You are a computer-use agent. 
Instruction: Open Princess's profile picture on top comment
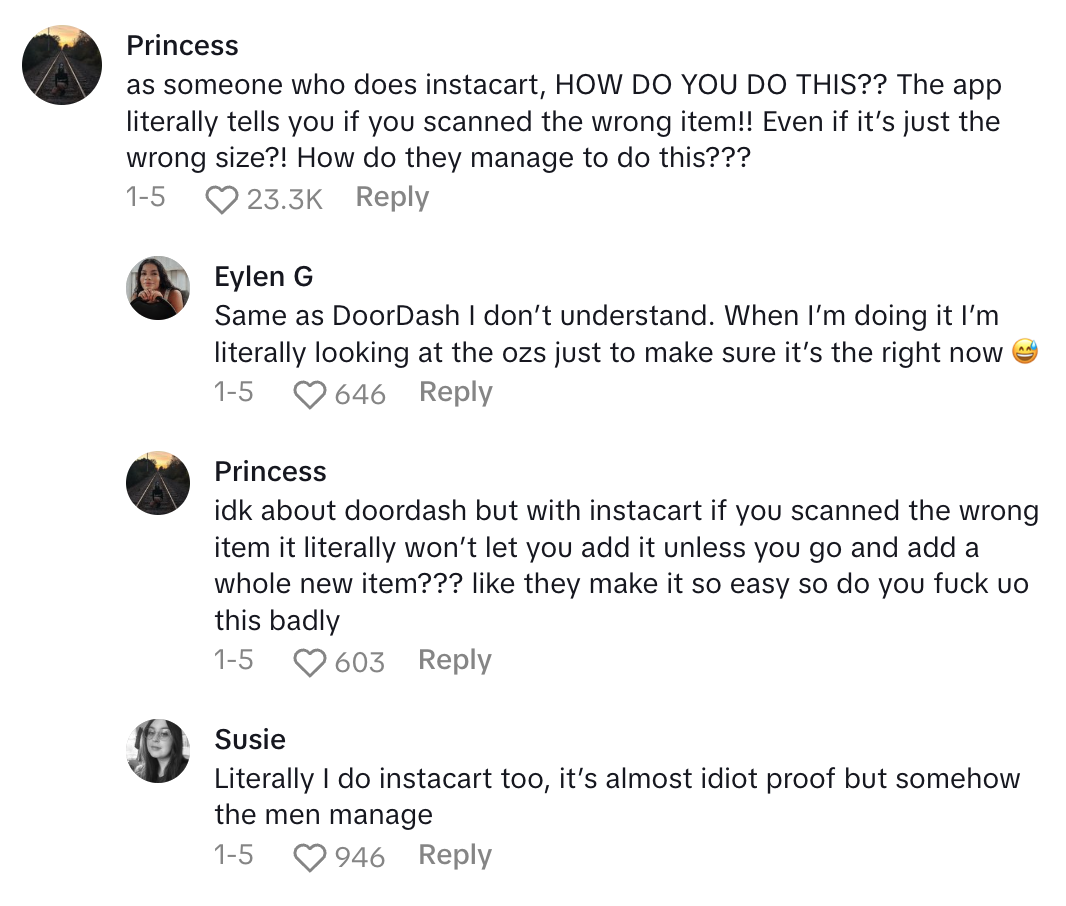click(62, 65)
